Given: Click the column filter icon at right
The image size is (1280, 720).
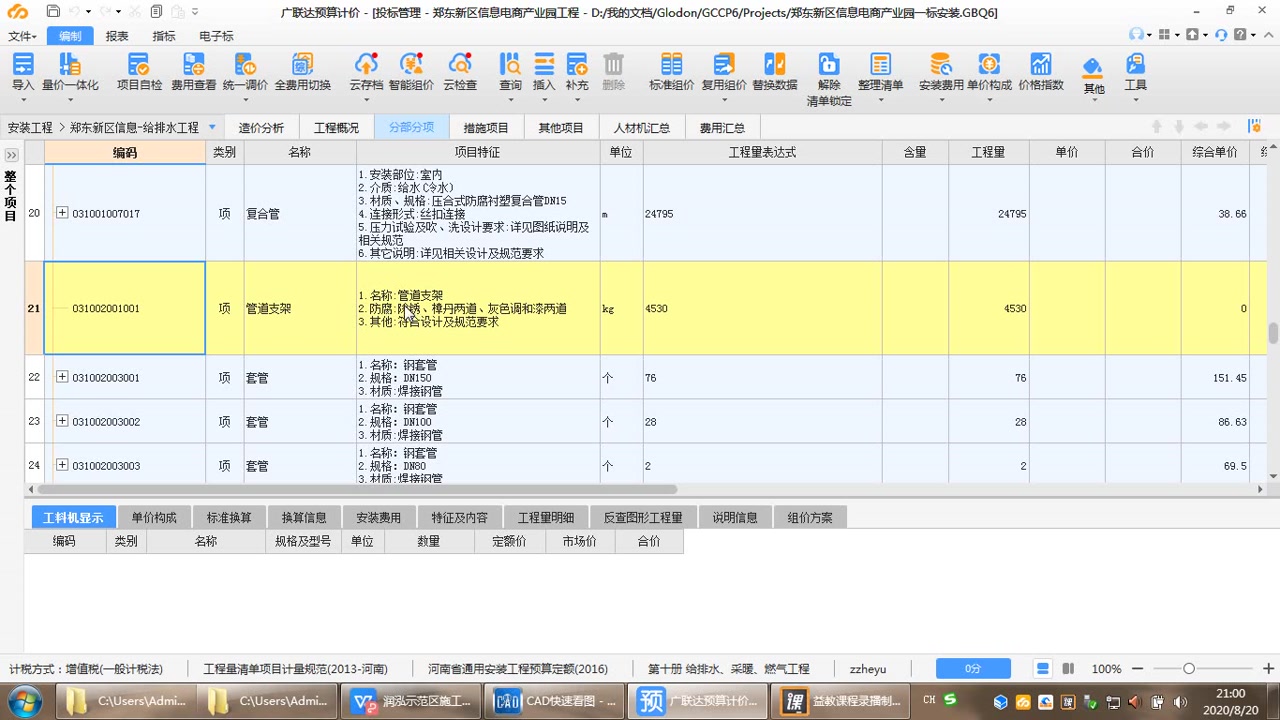Looking at the screenshot, I should pyautogui.click(x=1254, y=126).
